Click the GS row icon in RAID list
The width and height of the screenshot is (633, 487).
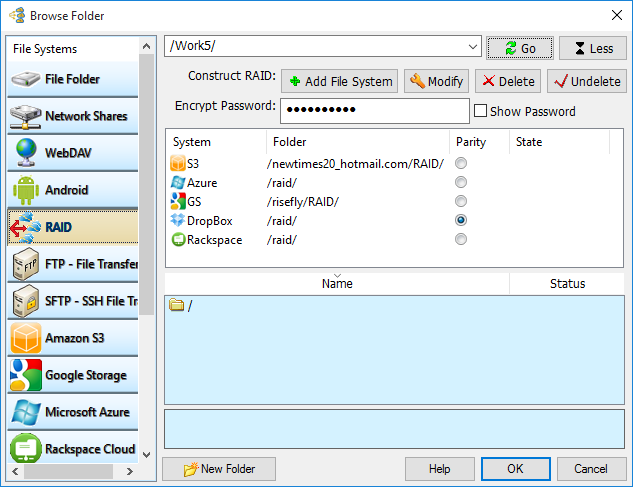(x=178, y=201)
